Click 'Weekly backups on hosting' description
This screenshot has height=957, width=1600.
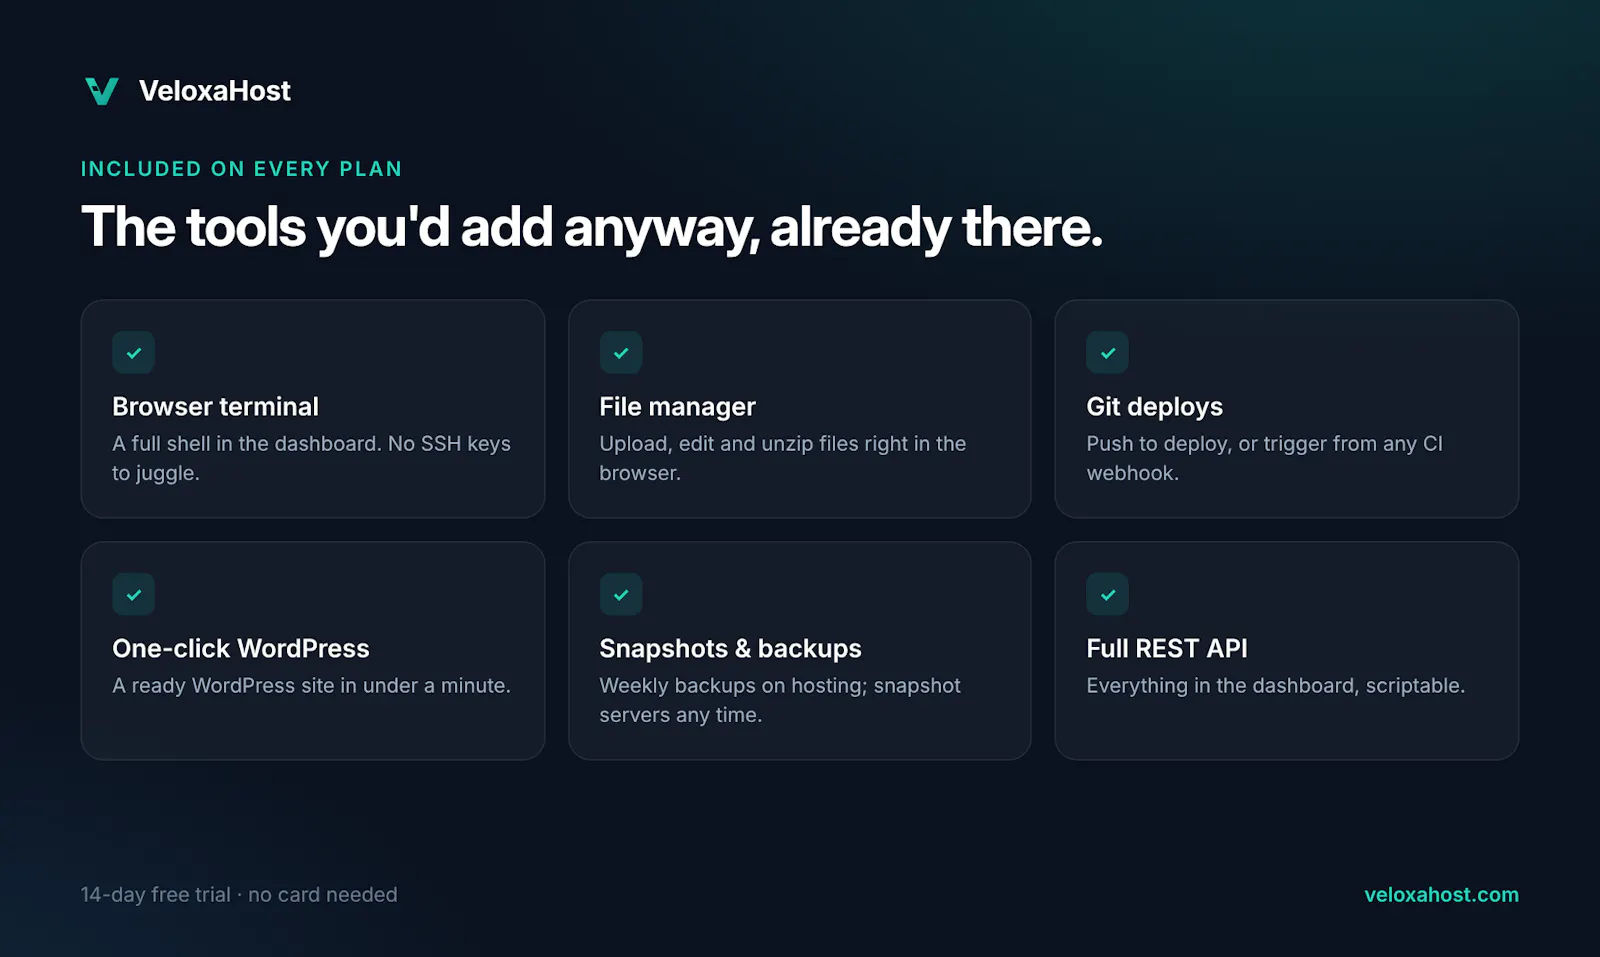[x=780, y=700]
